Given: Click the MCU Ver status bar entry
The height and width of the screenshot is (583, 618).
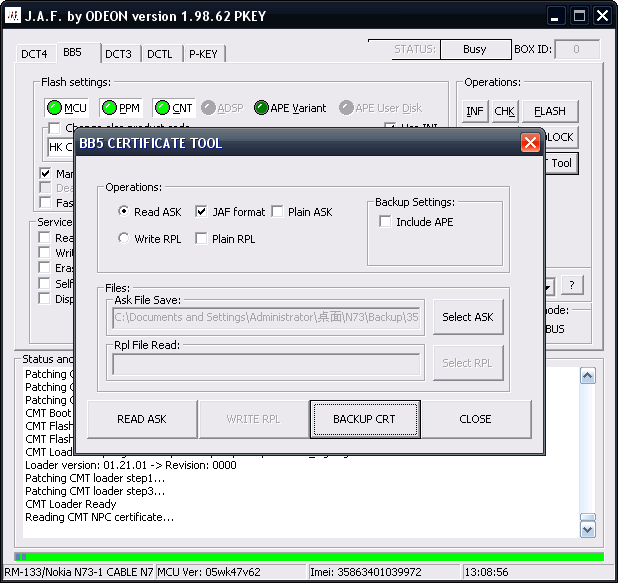Looking at the screenshot, I should click(231, 572).
